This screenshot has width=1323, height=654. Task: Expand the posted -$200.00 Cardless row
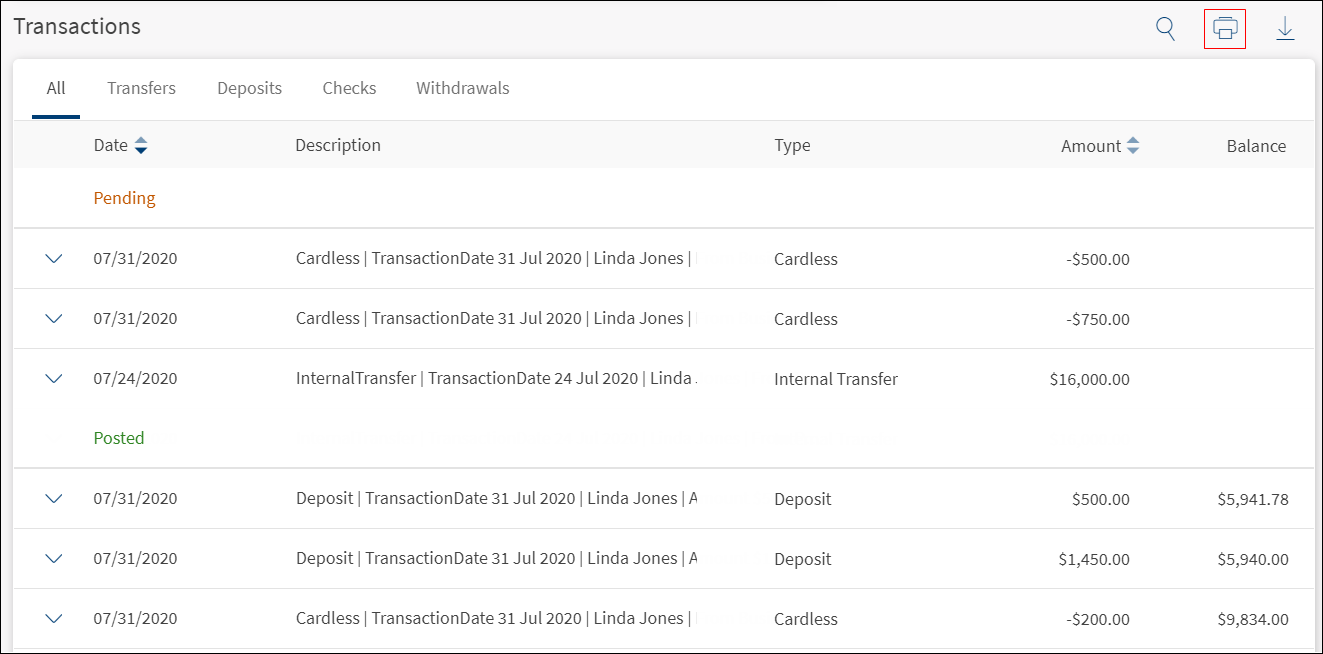pos(54,619)
